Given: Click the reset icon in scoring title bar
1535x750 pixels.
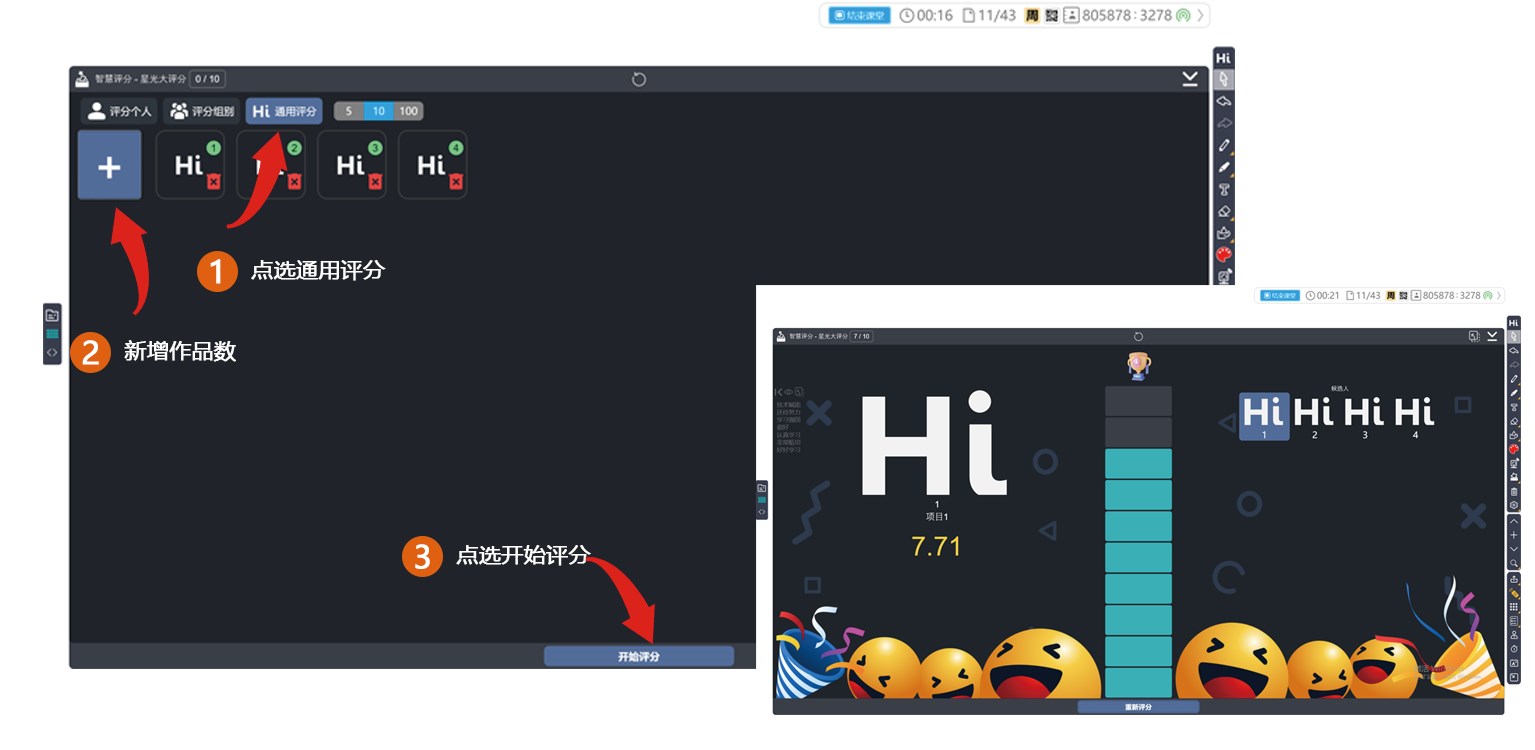Looking at the screenshot, I should coord(639,79).
